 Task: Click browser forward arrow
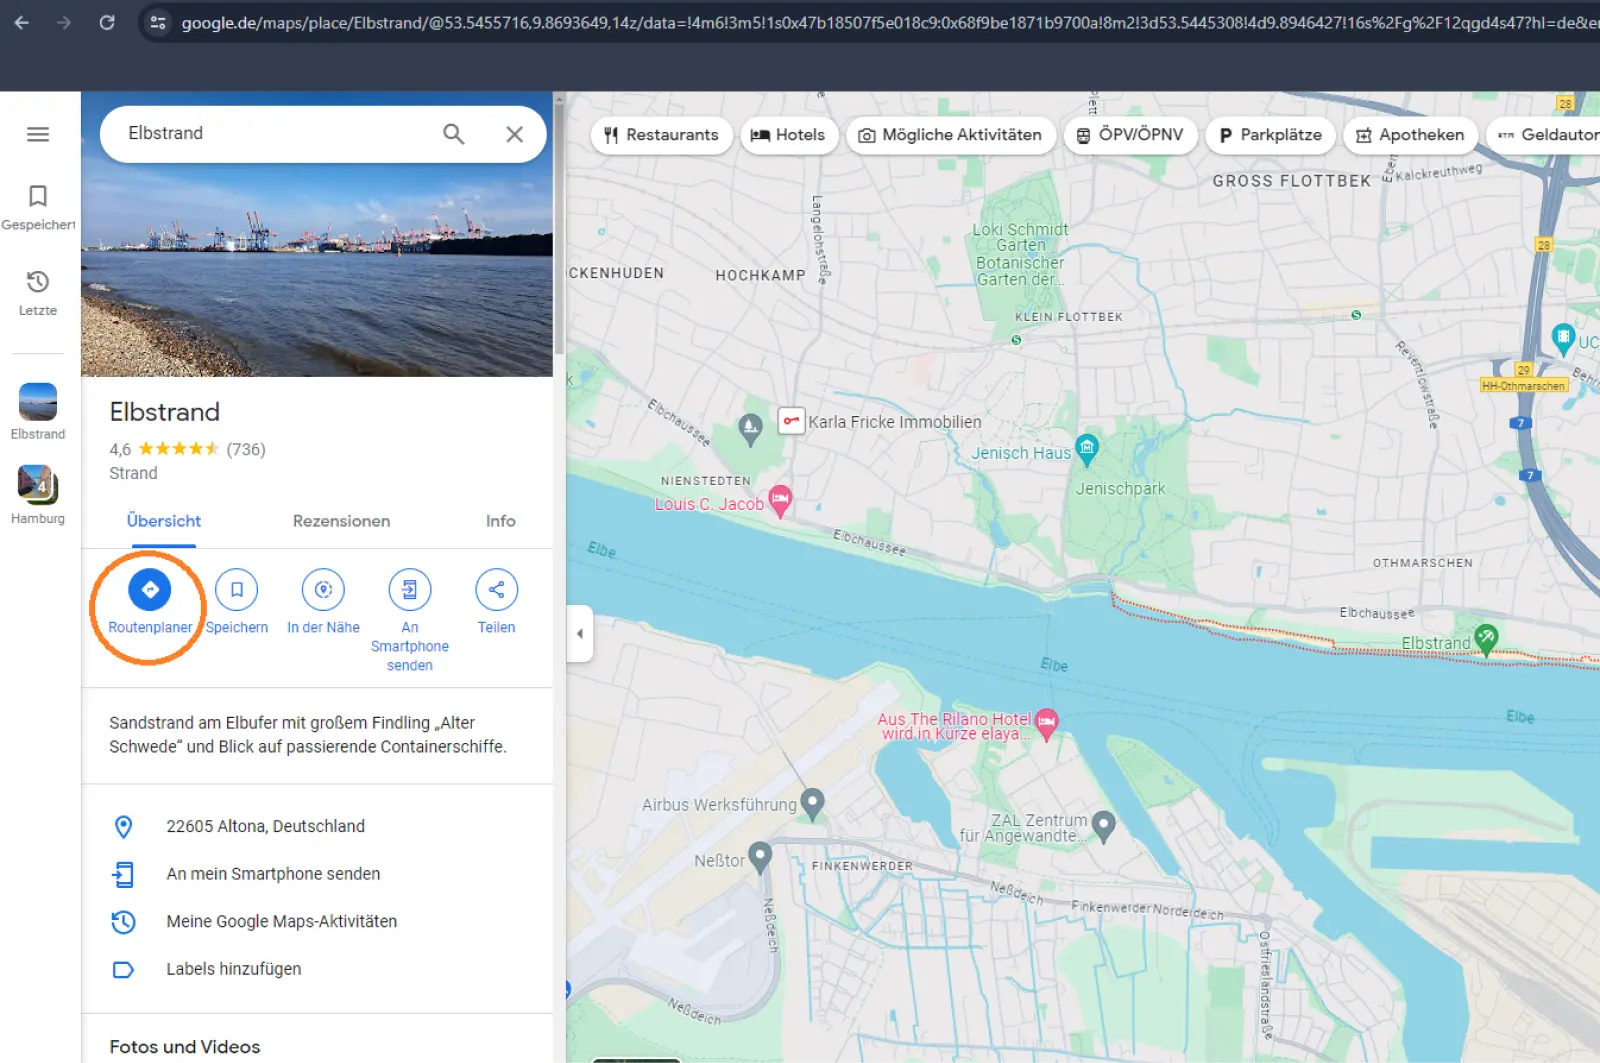point(64,22)
